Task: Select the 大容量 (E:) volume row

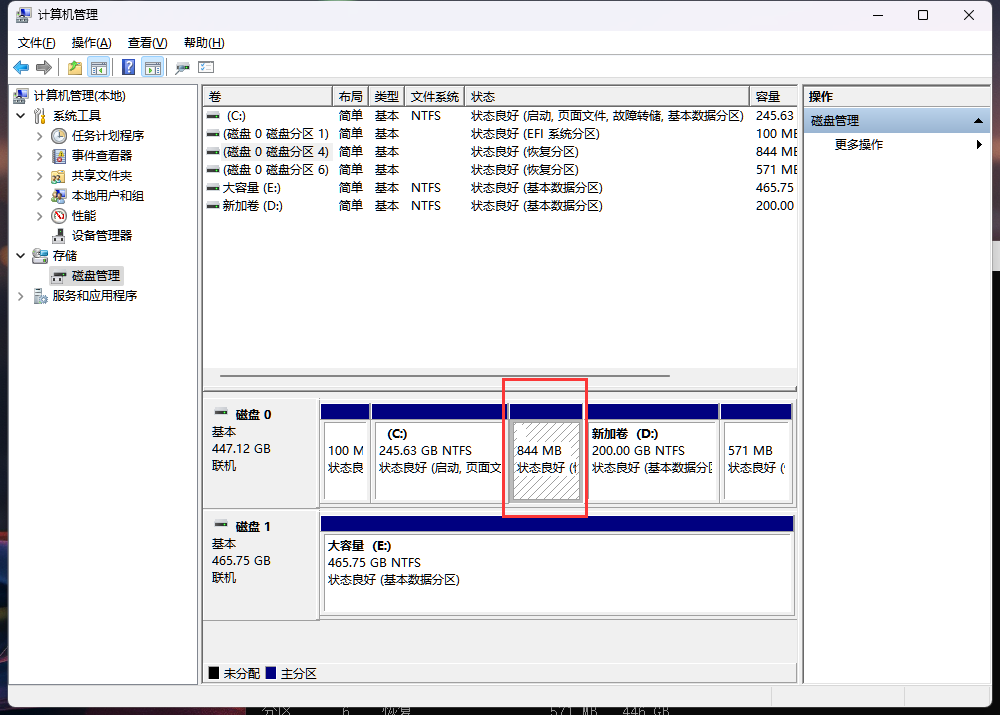Action: pyautogui.click(x=500, y=188)
